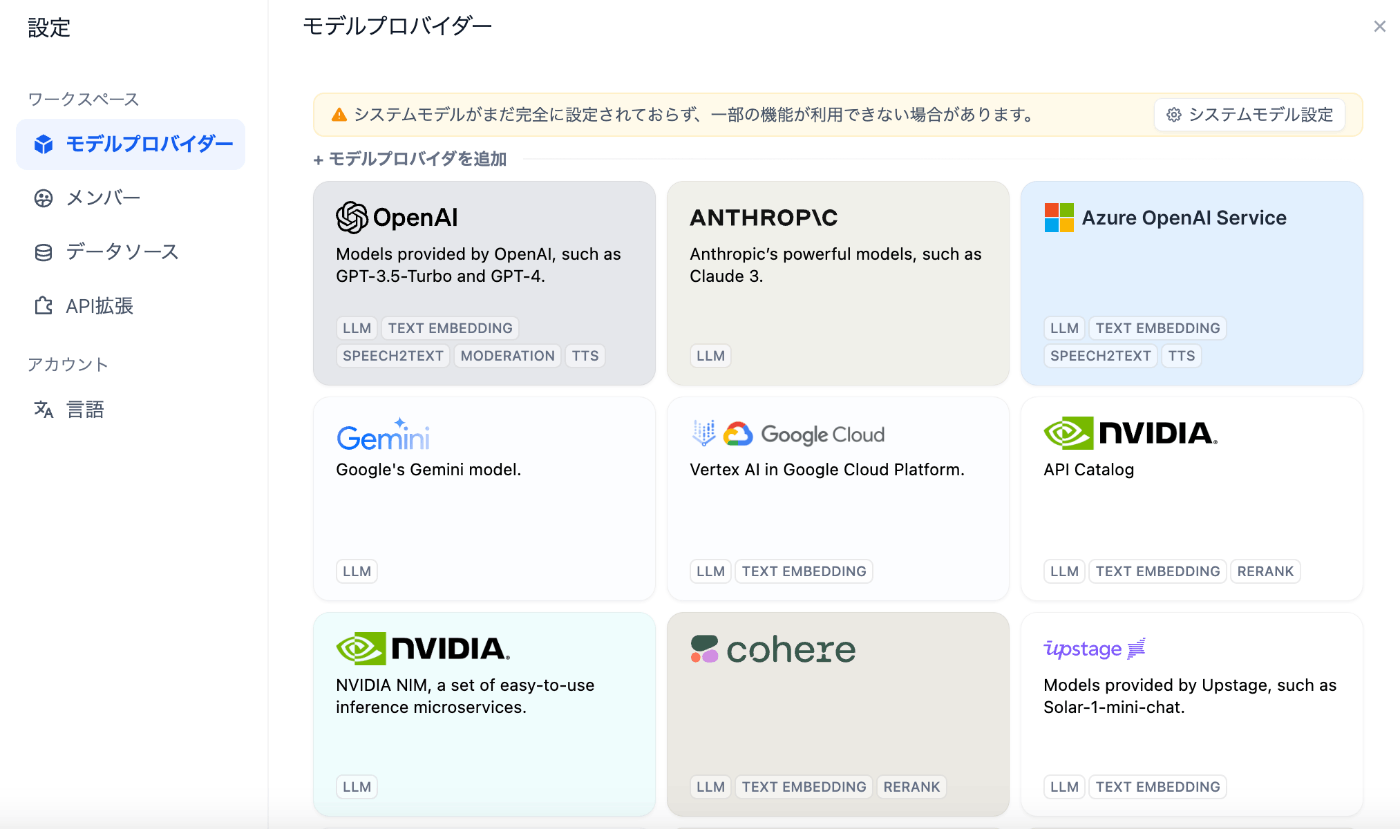
Task: Click the LLM tag on NVIDIA NIM card
Action: (357, 787)
